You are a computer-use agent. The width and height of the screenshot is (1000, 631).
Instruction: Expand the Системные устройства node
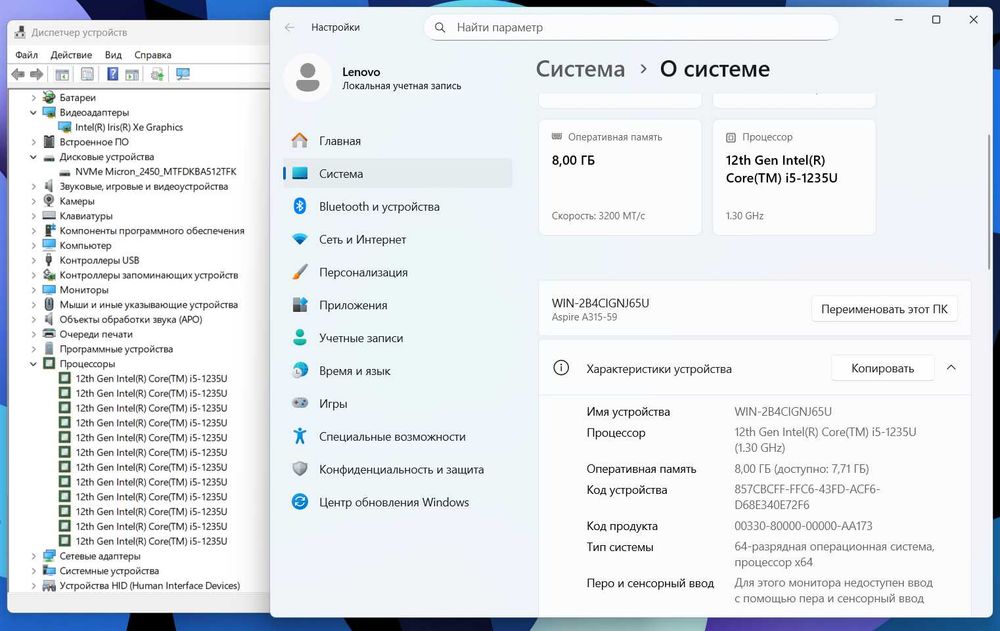(x=34, y=571)
